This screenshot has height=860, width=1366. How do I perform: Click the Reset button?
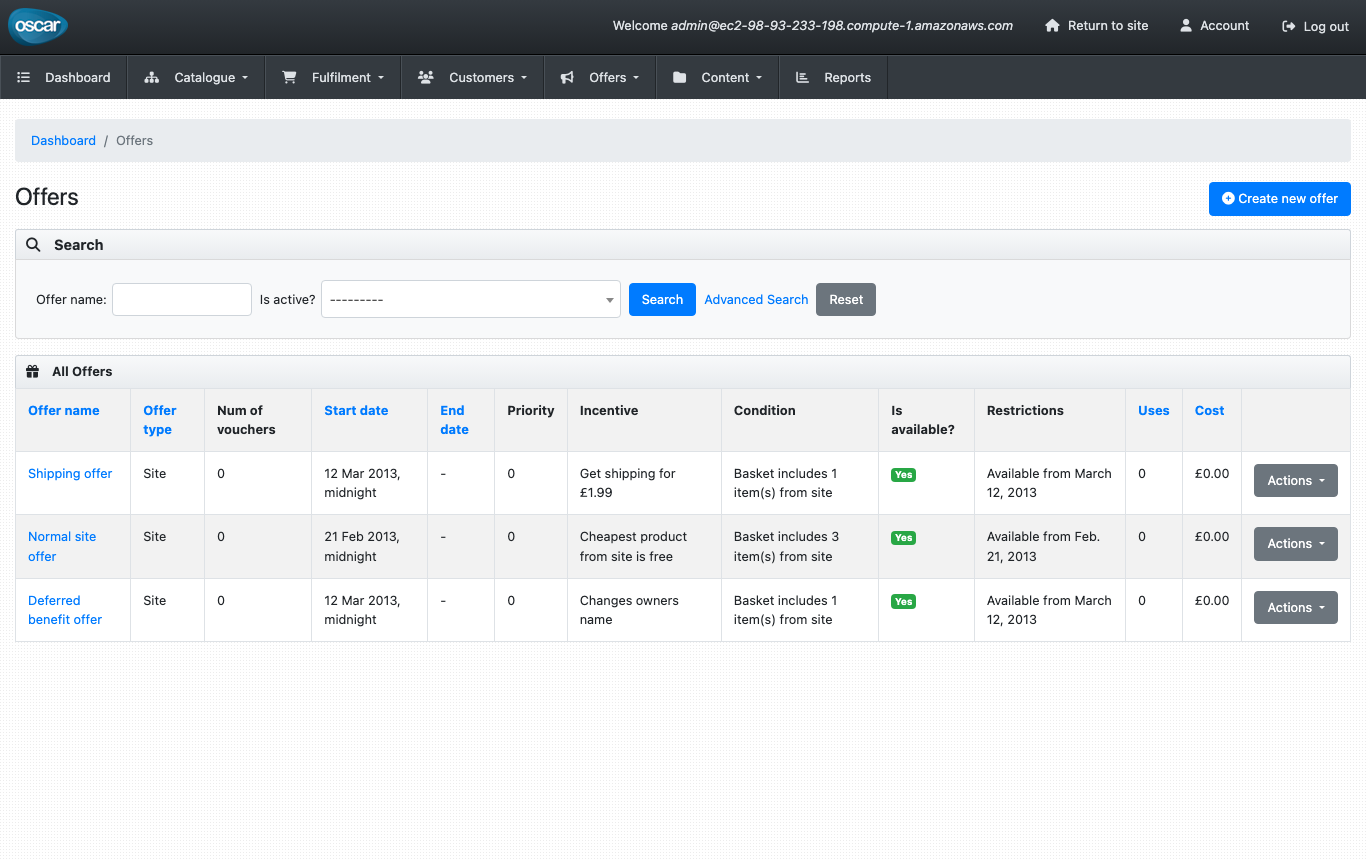tap(846, 300)
